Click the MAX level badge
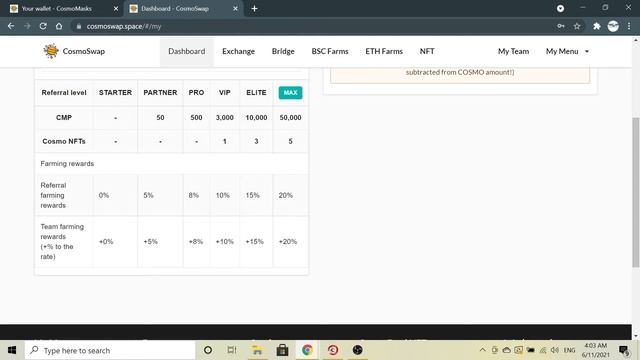Screen dimensions: 640x360 pos(290,93)
